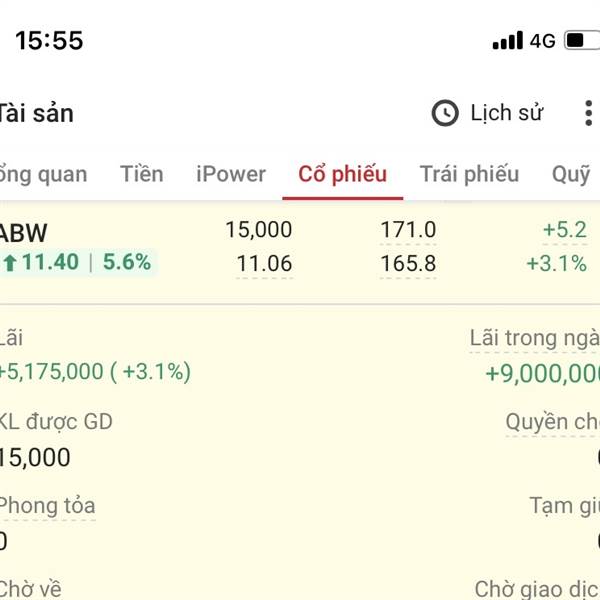The height and width of the screenshot is (600, 600).
Task: Switch to the Tiền tab
Action: (142, 174)
